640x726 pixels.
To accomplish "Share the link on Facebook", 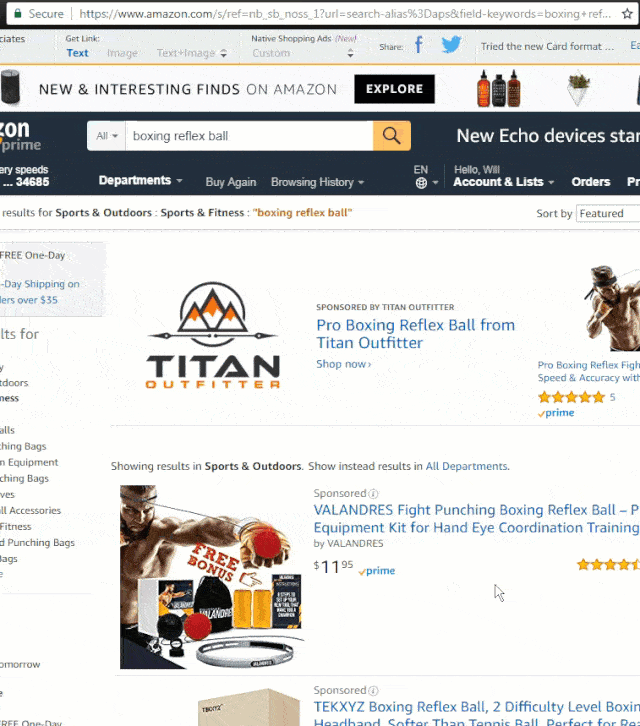I will [419, 45].
